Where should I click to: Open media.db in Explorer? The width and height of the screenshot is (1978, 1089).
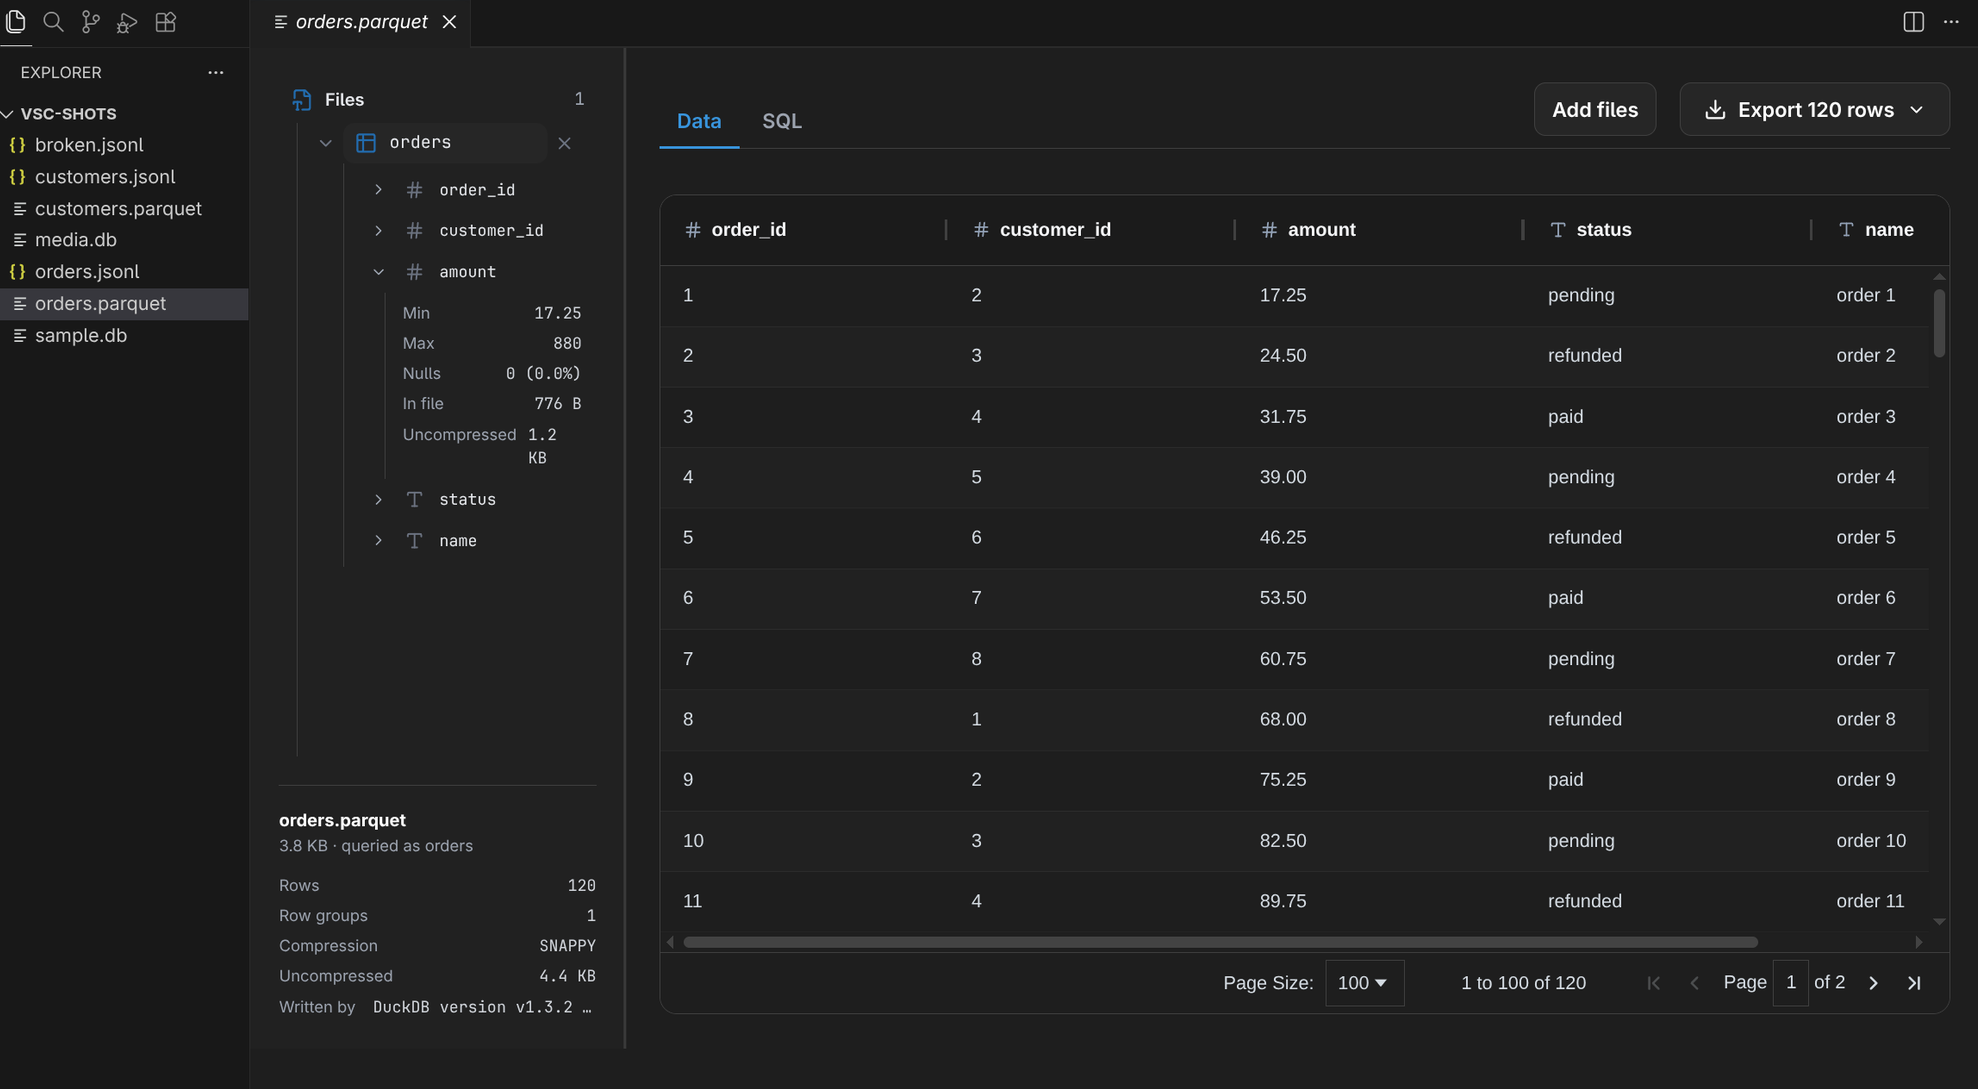point(124,240)
